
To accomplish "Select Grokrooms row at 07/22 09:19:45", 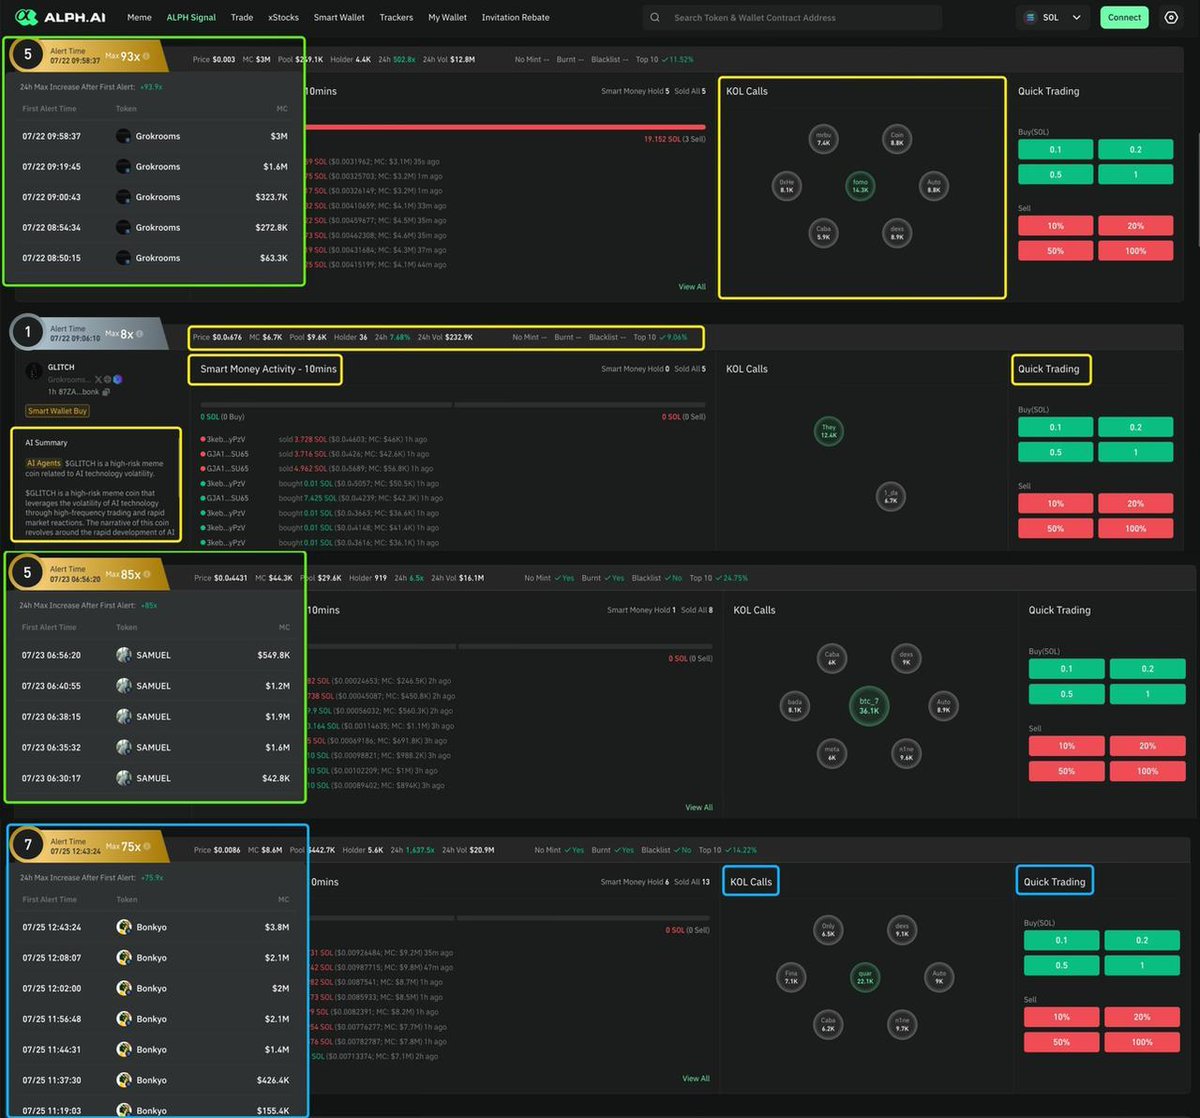I will (155, 167).
